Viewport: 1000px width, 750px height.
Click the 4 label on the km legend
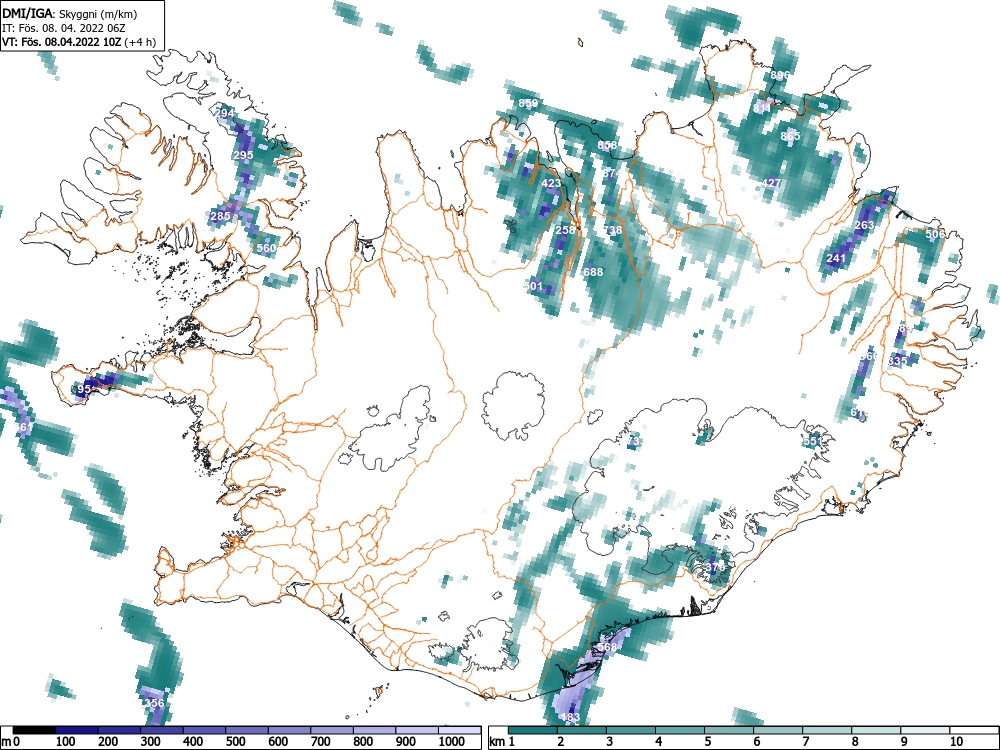(659, 742)
